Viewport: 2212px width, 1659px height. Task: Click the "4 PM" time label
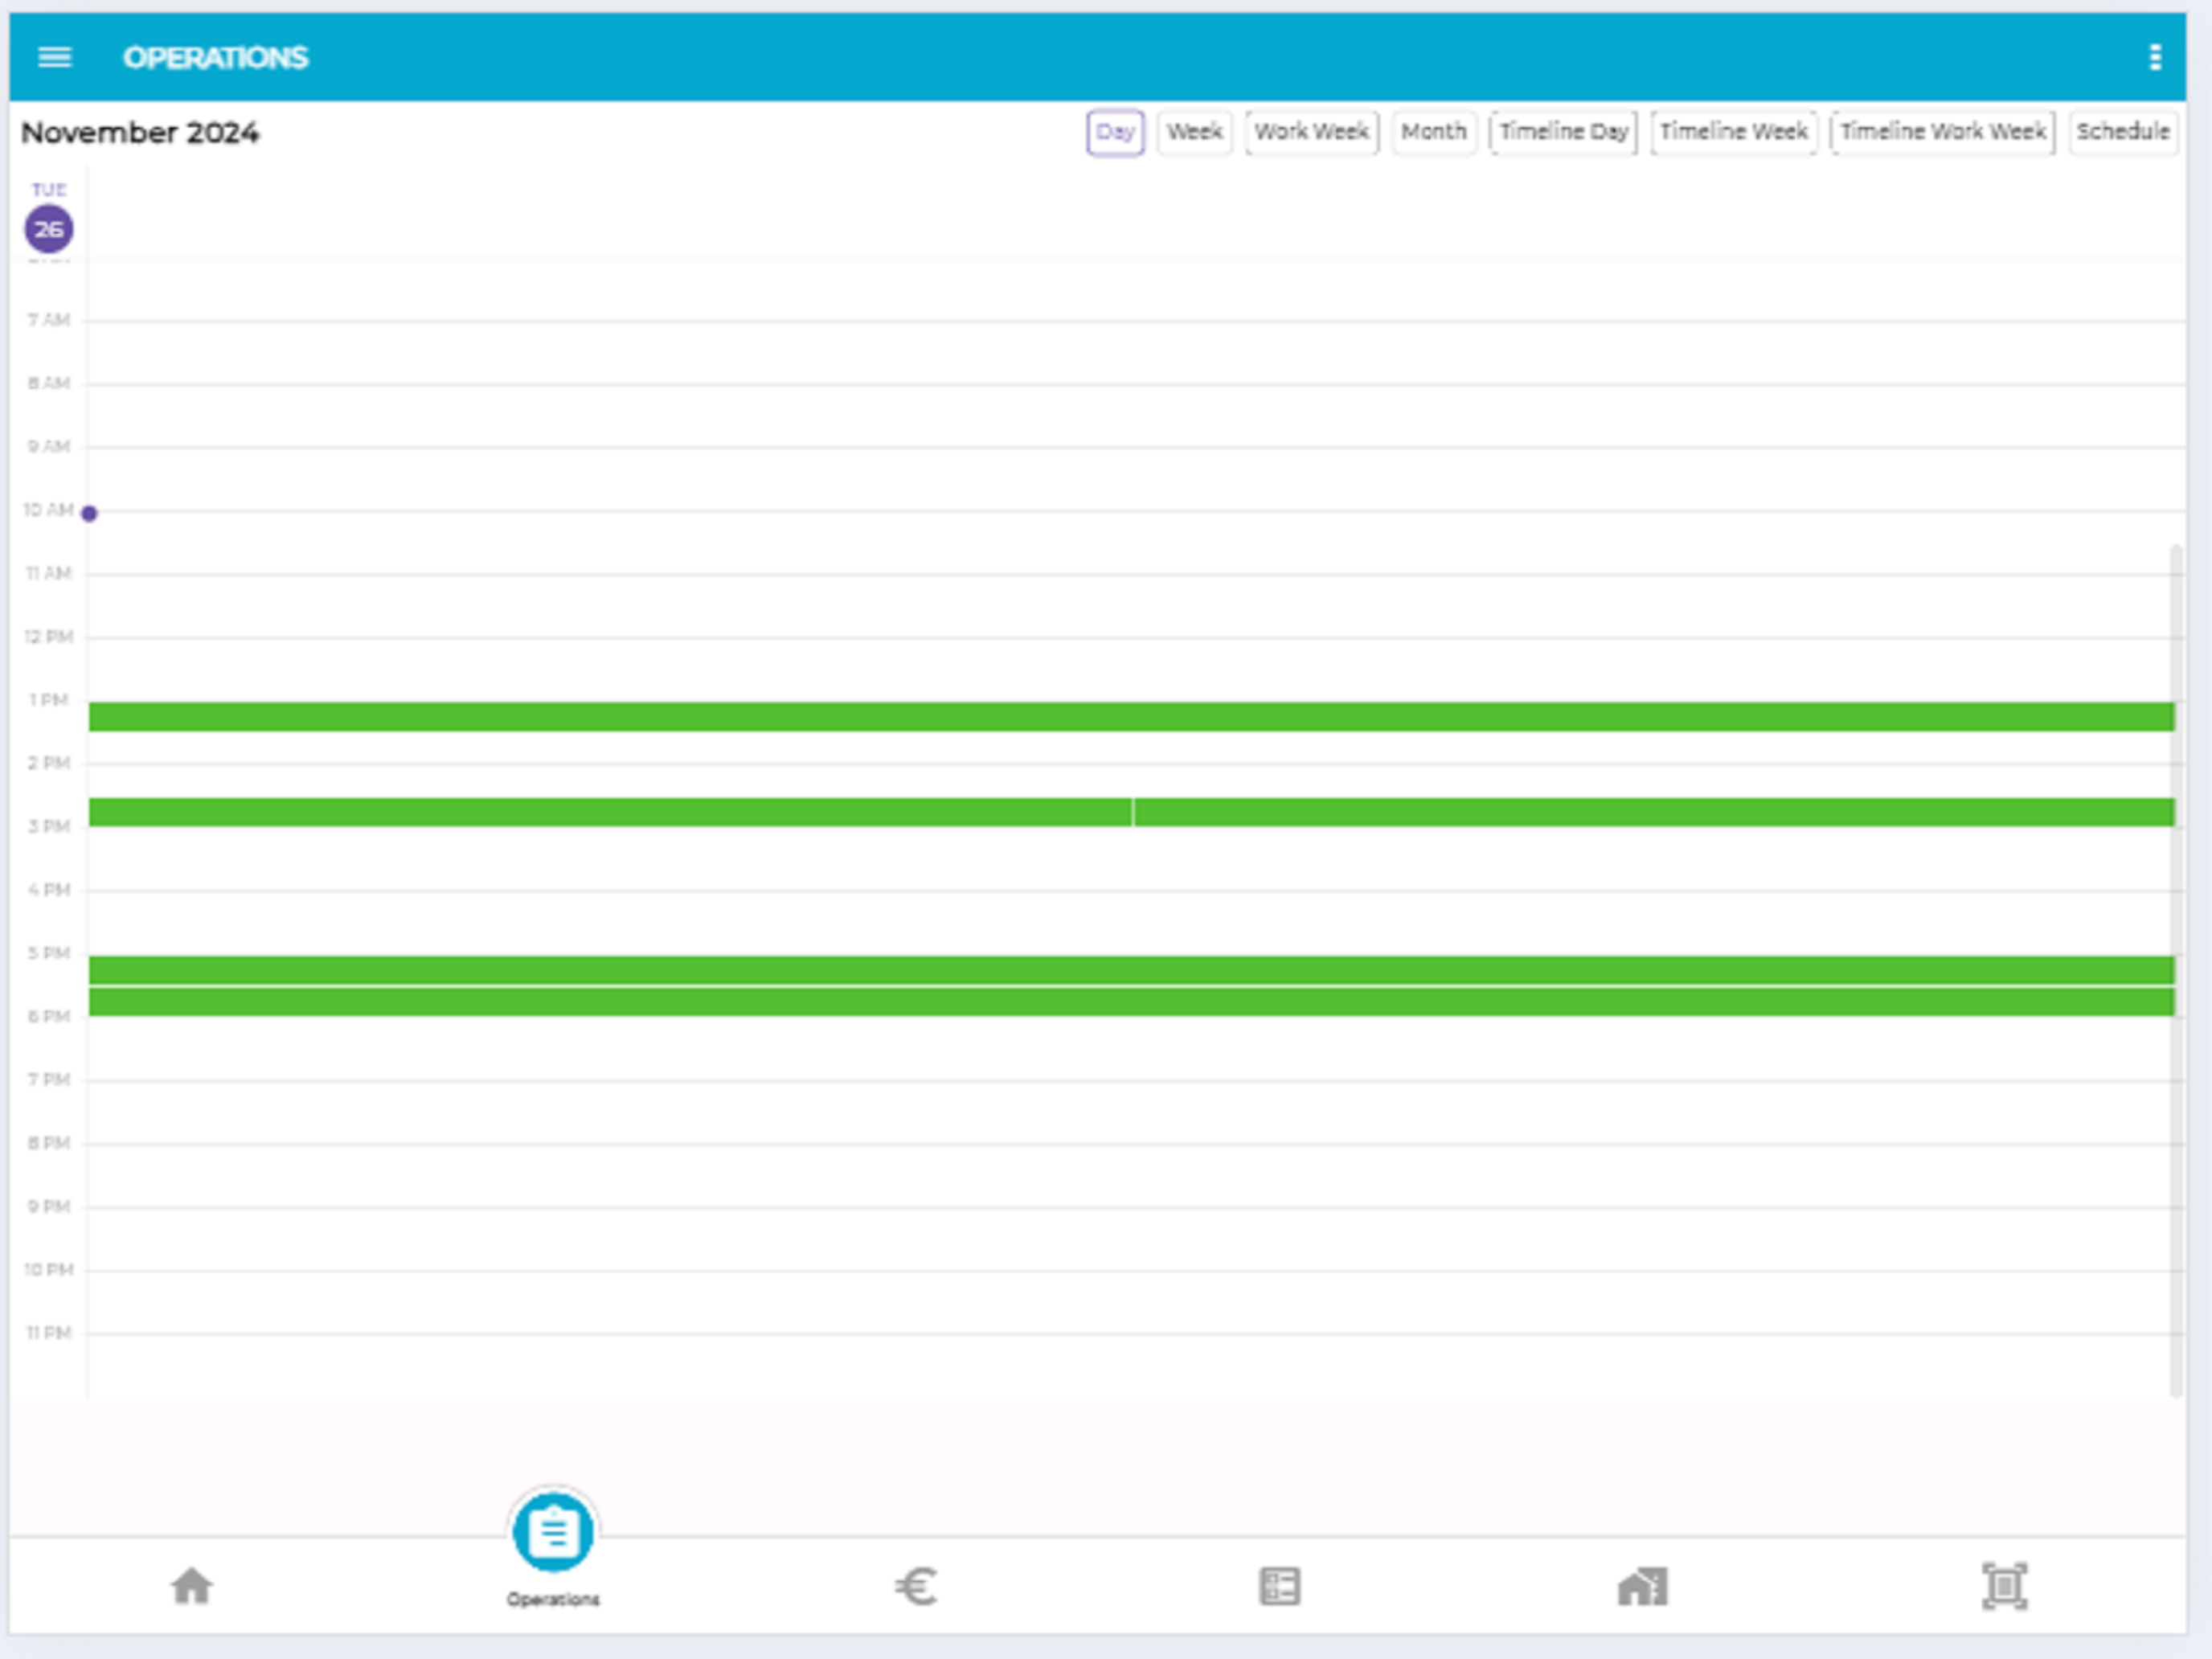[x=49, y=889]
